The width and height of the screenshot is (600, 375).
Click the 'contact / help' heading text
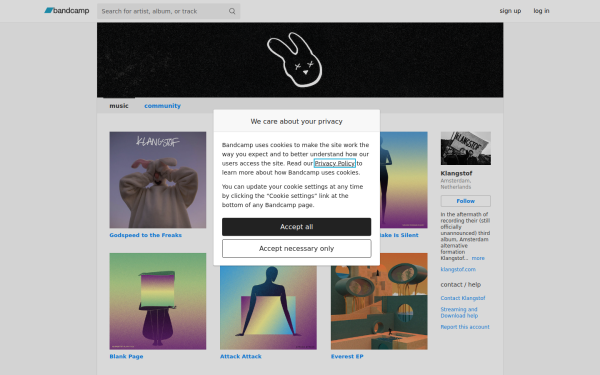pos(461,284)
